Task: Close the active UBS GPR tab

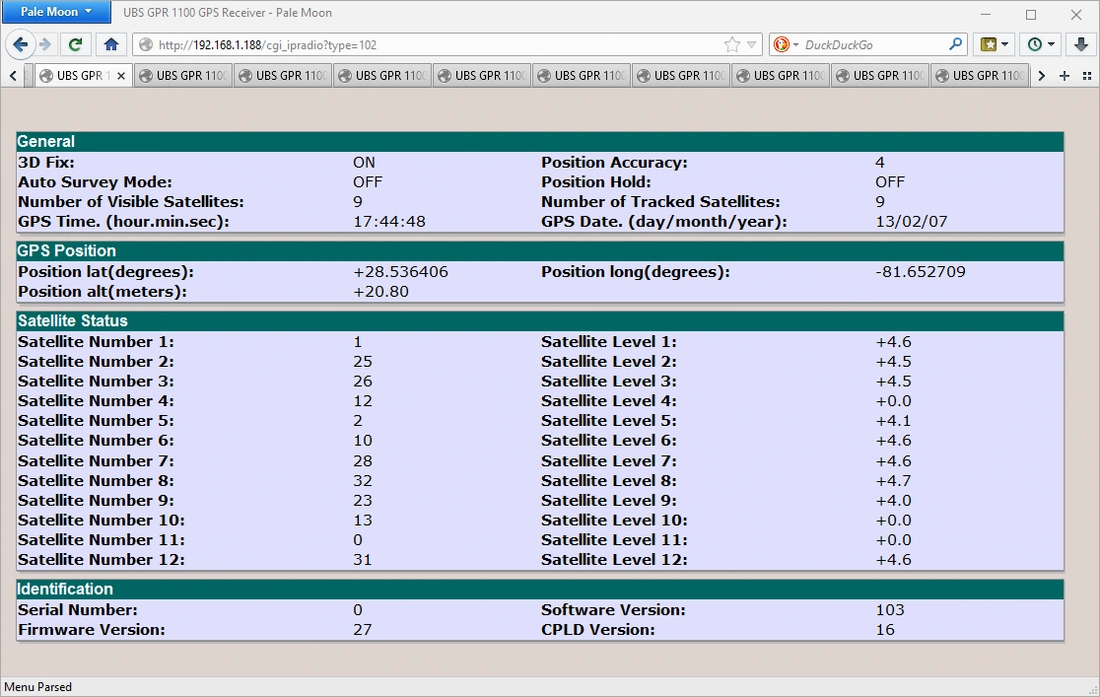Action: tap(121, 76)
